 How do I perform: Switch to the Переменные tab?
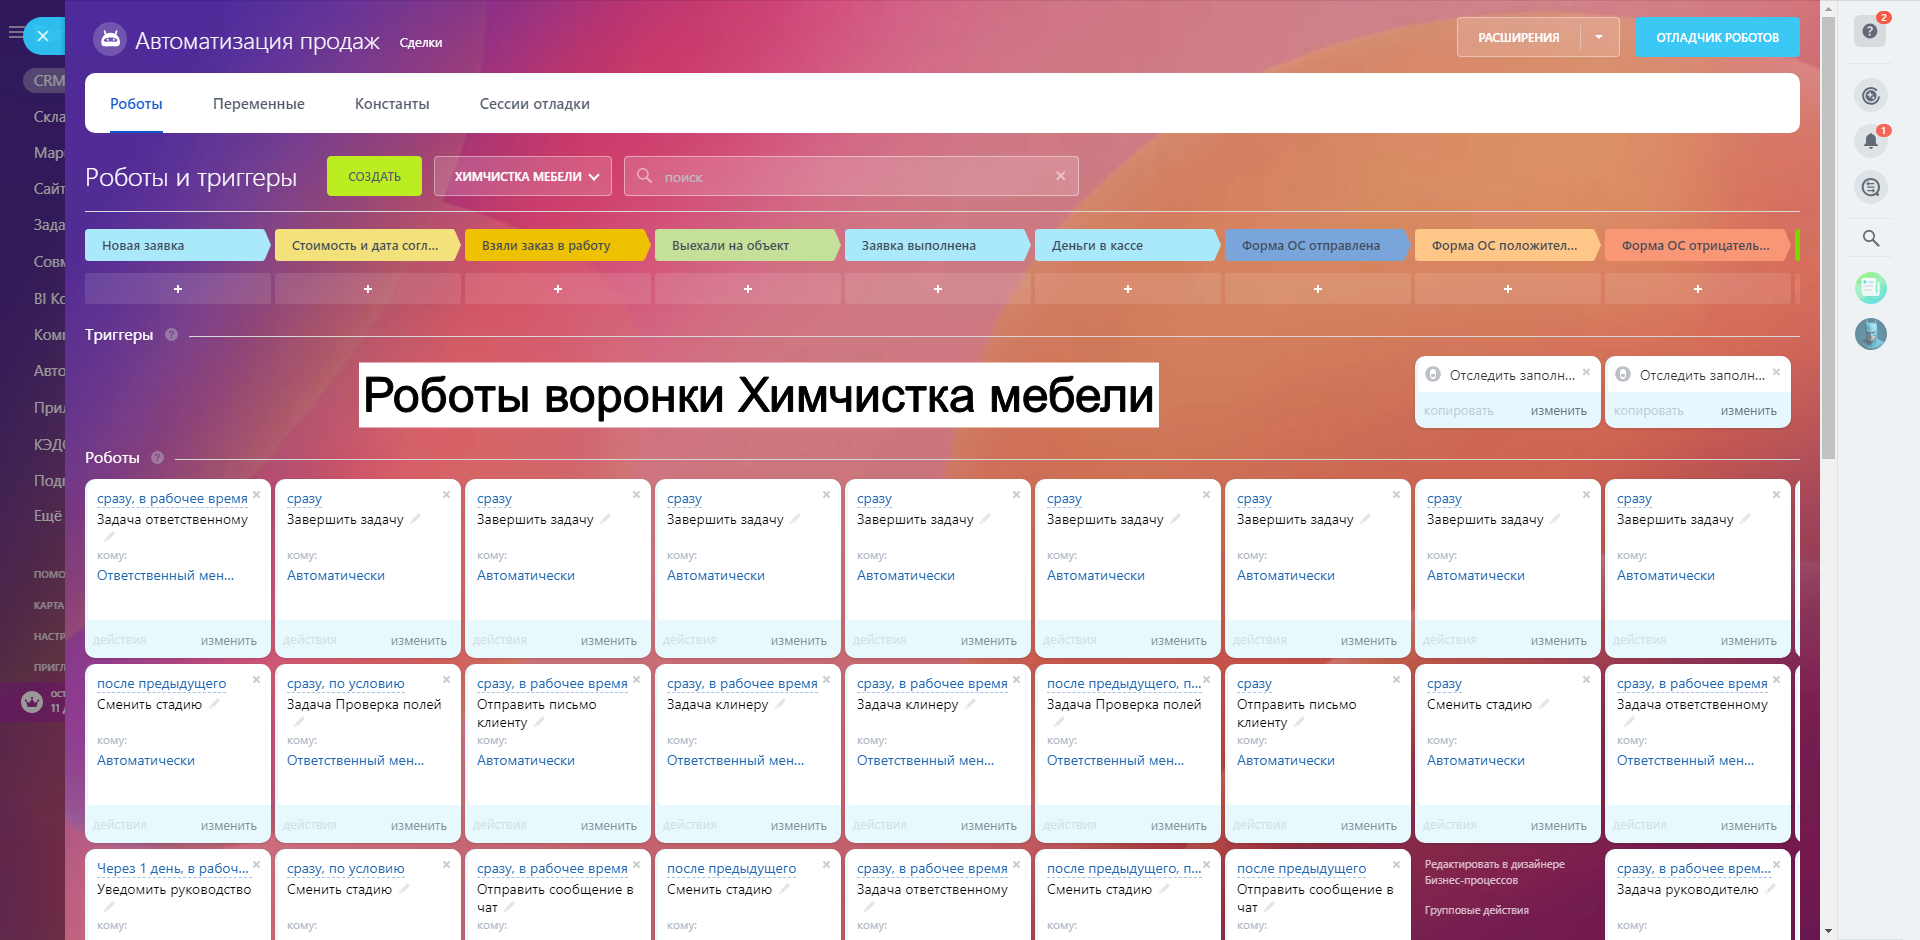pyautogui.click(x=258, y=104)
